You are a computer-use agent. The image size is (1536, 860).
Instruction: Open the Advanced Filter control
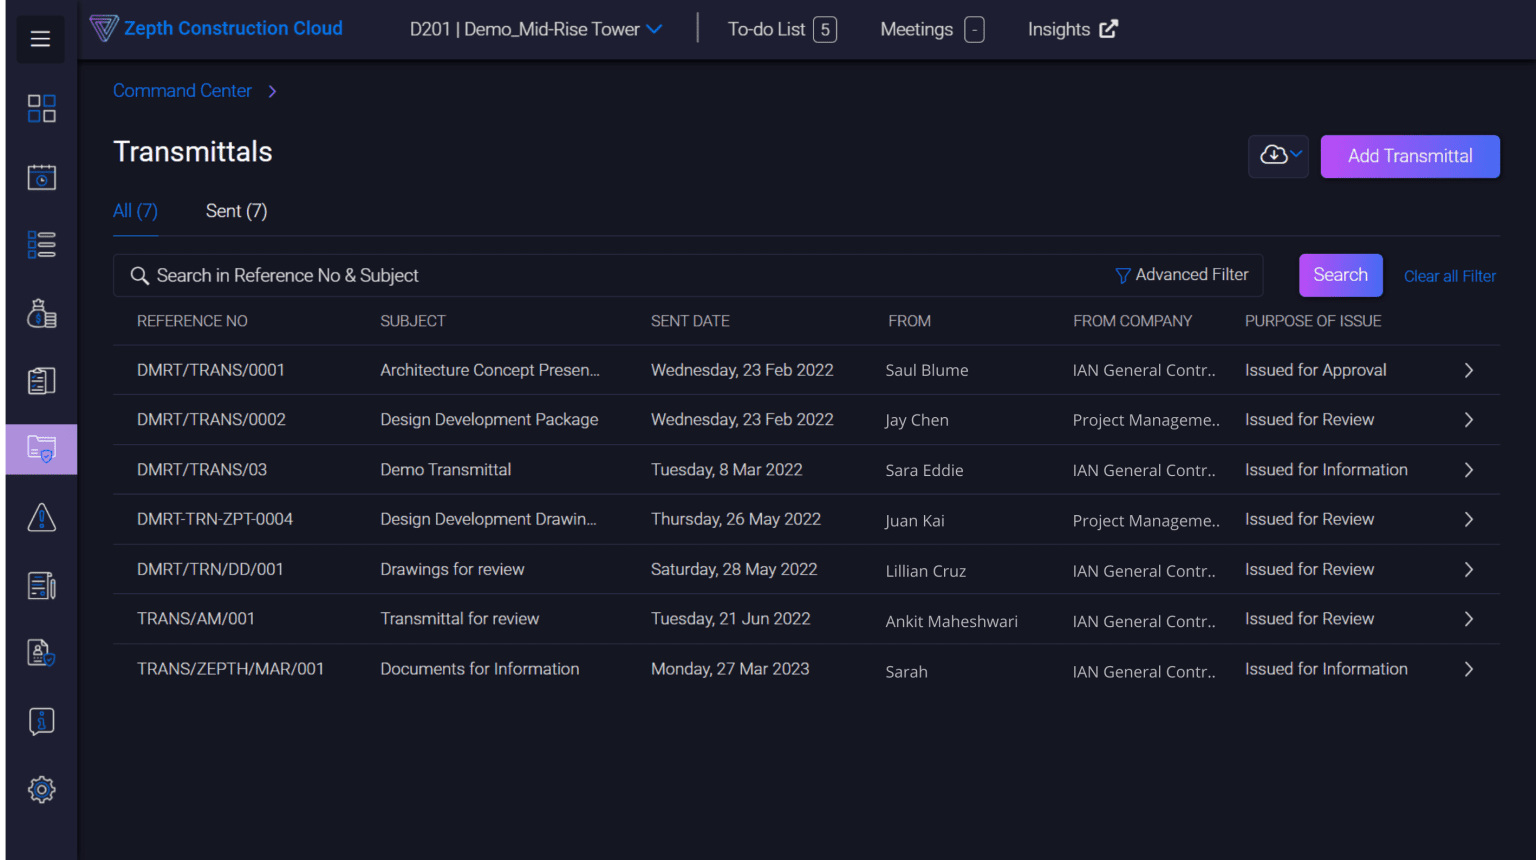click(1182, 274)
